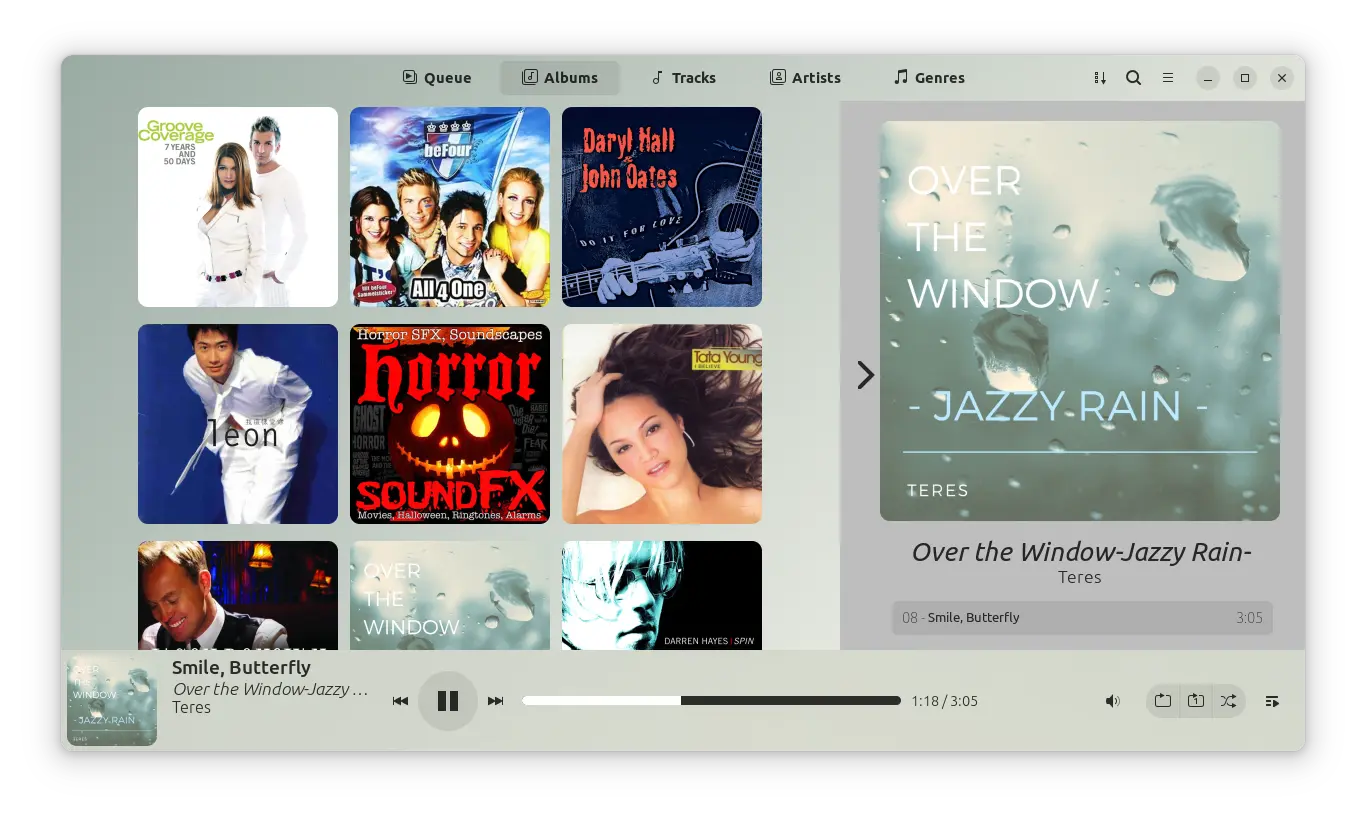Toggle repeat single track mode
Screen dimensions: 1366x818
[1195, 701]
